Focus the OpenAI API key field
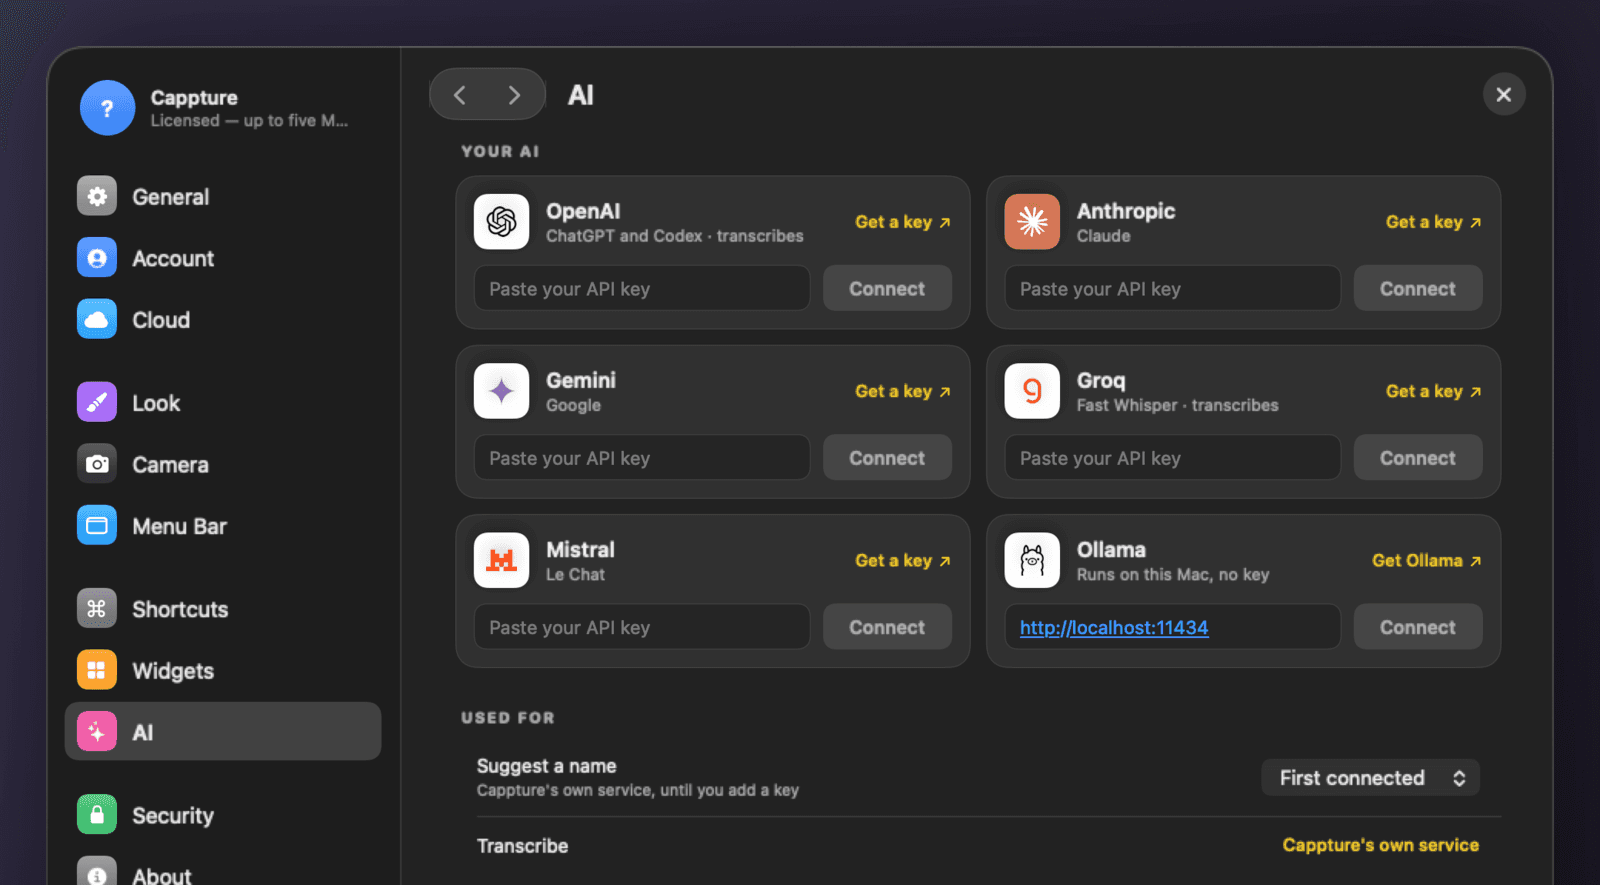The image size is (1600, 885). point(642,289)
